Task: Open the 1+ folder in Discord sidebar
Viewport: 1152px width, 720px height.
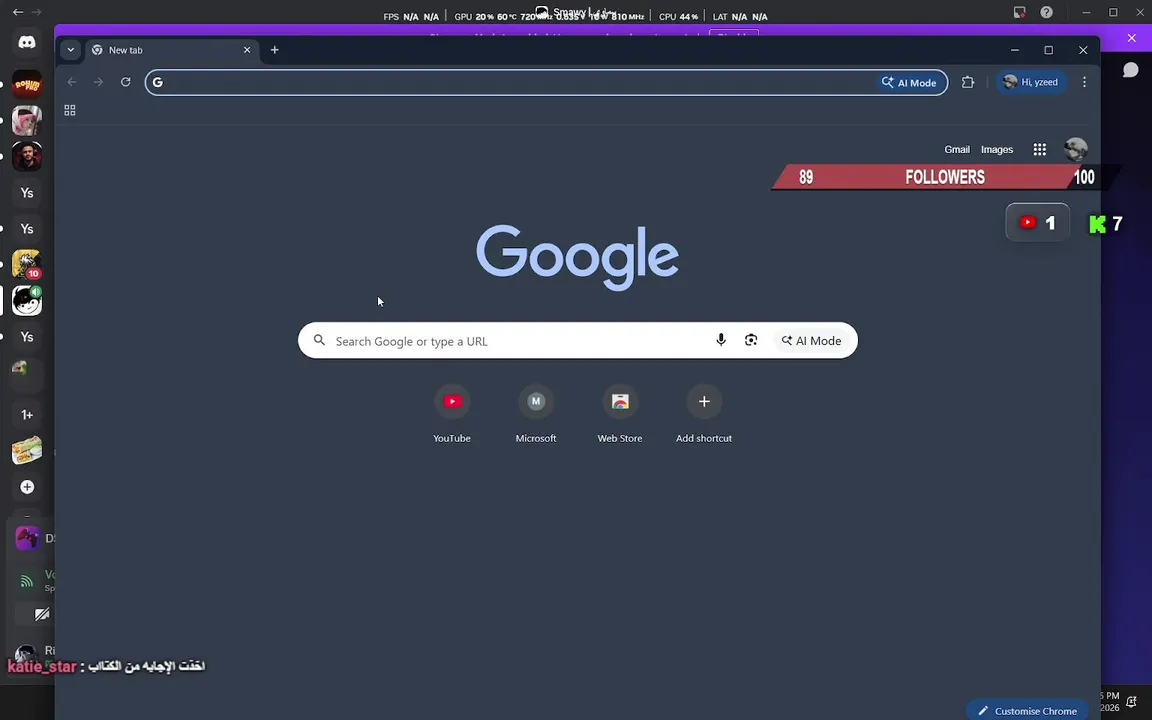Action: [27, 415]
